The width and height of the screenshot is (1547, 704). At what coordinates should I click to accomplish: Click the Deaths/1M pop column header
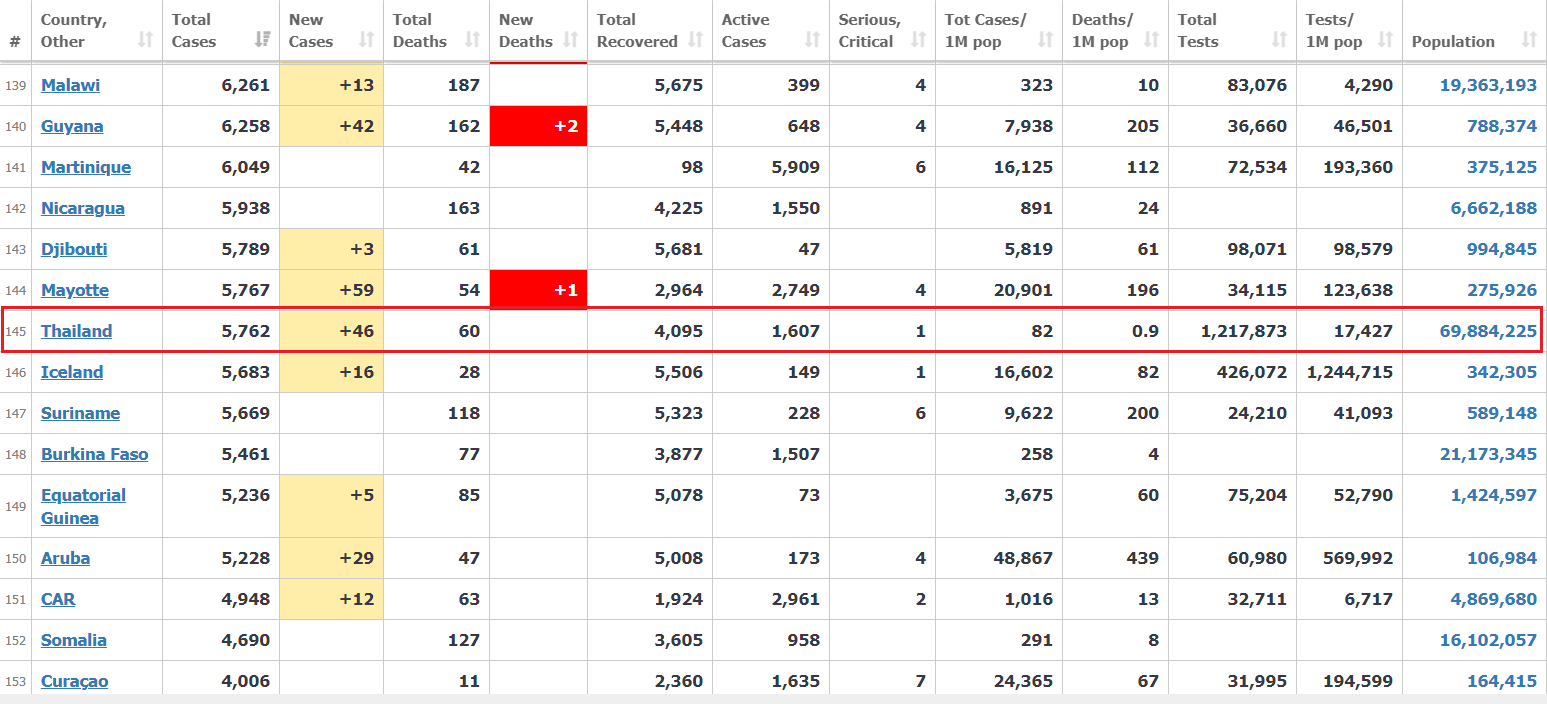1103,30
